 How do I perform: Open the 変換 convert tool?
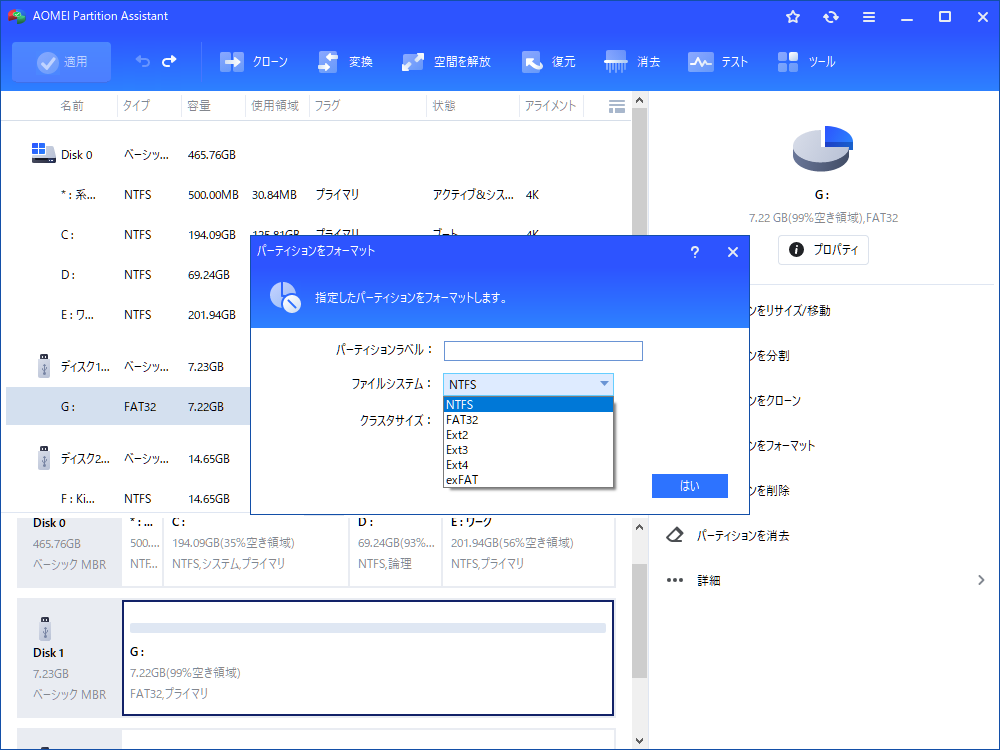coord(345,62)
